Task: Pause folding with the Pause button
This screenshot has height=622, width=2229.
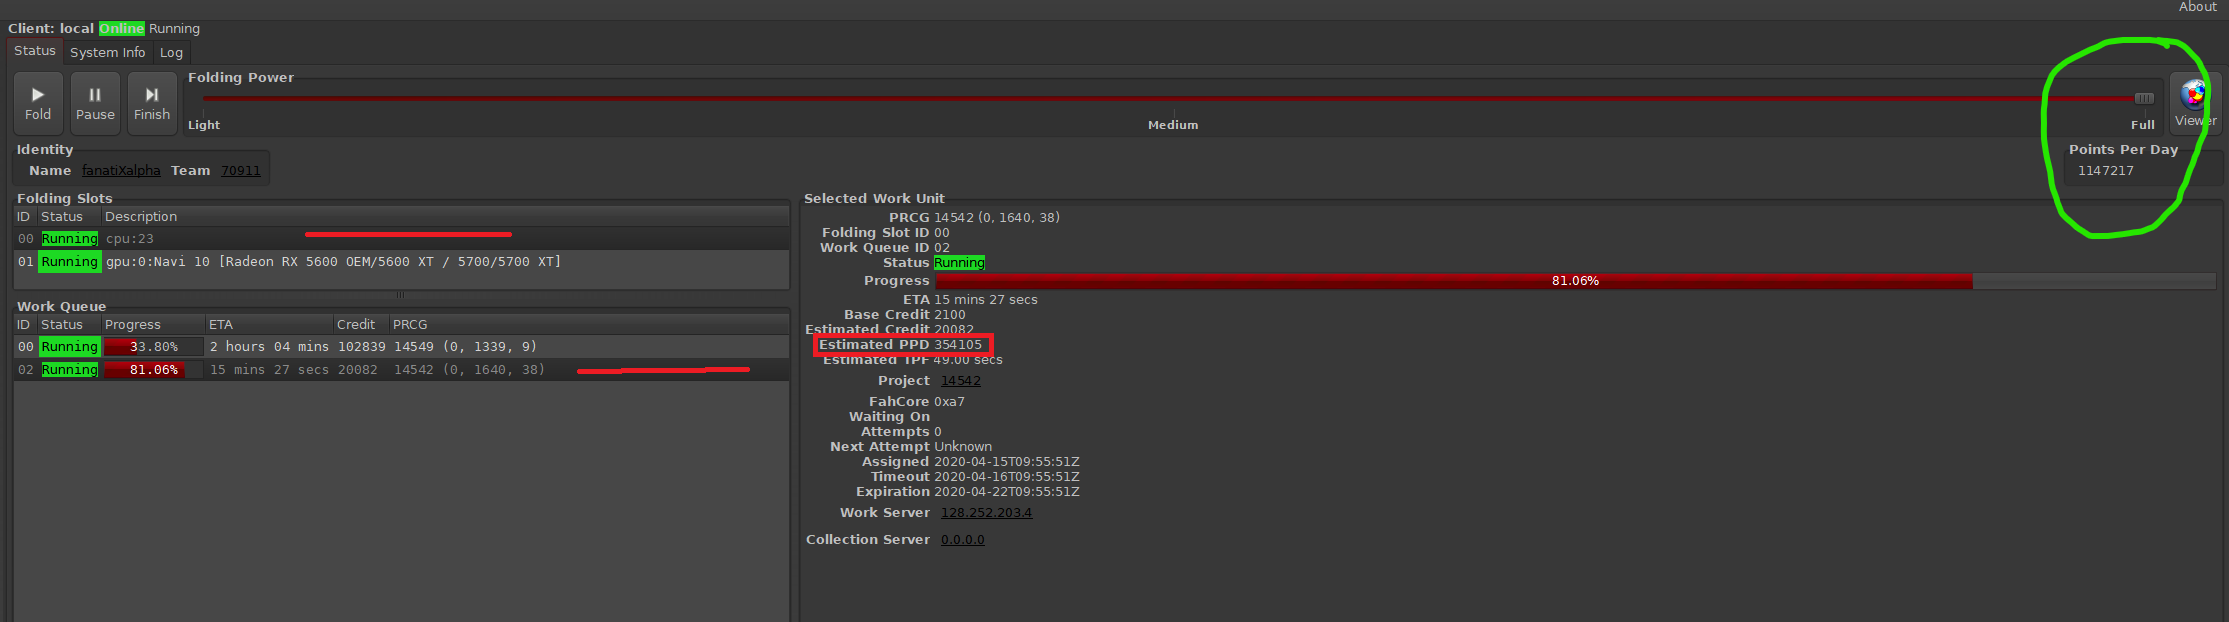Action: click(95, 103)
